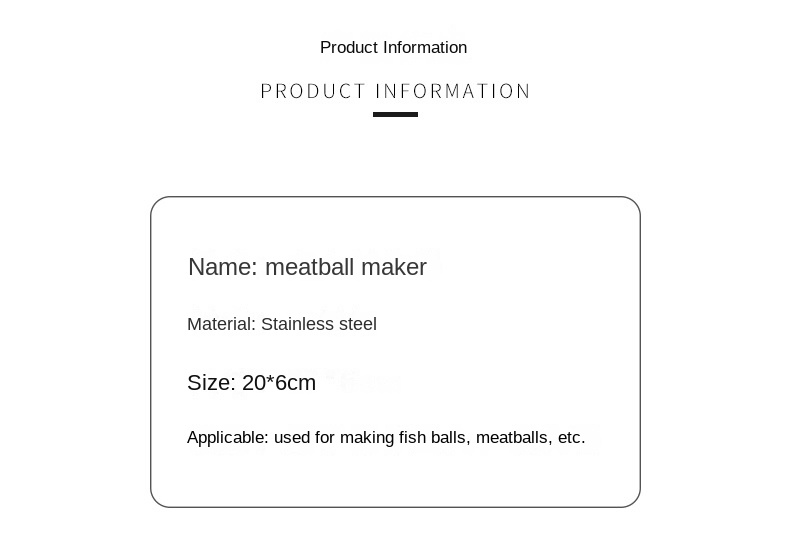Click the word "meatball" in the Name line
Image resolution: width=790 pixels, height=540 pixels.
pyautogui.click(x=309, y=267)
